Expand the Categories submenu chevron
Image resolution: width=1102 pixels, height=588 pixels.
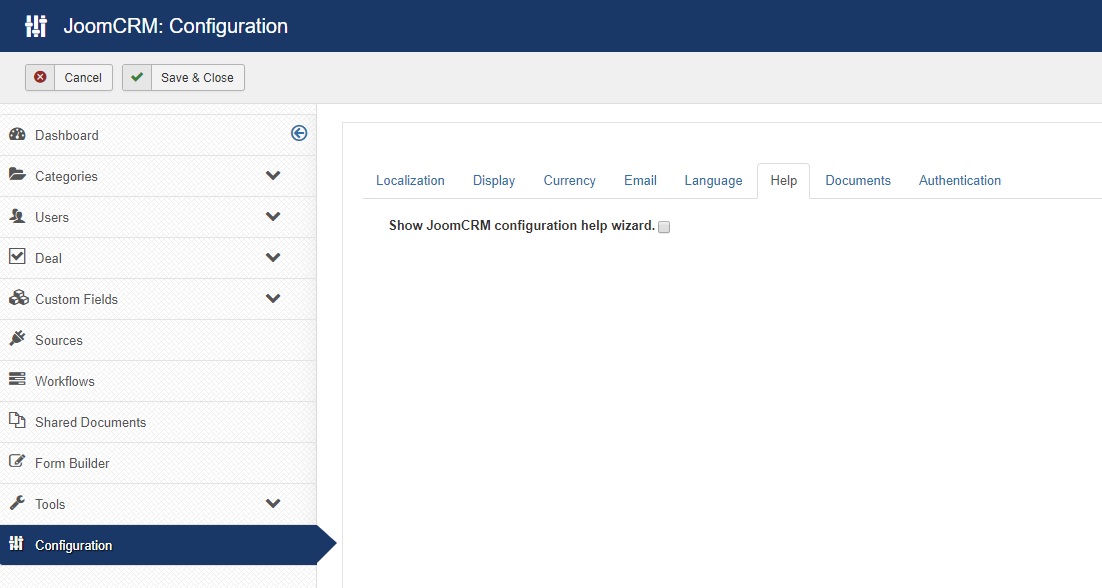pyautogui.click(x=273, y=175)
